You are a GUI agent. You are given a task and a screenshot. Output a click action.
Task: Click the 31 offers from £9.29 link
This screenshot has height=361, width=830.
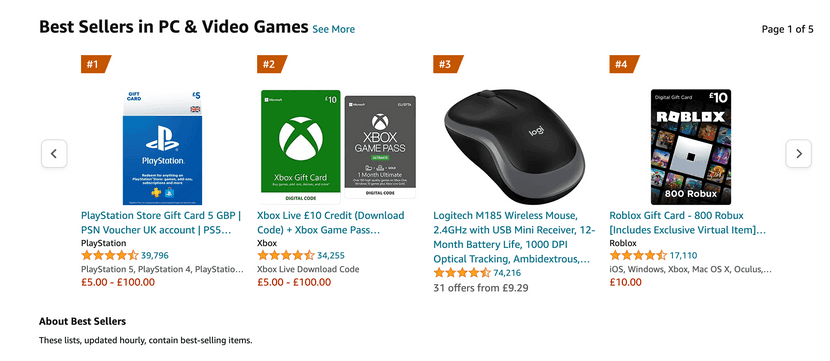click(x=481, y=288)
